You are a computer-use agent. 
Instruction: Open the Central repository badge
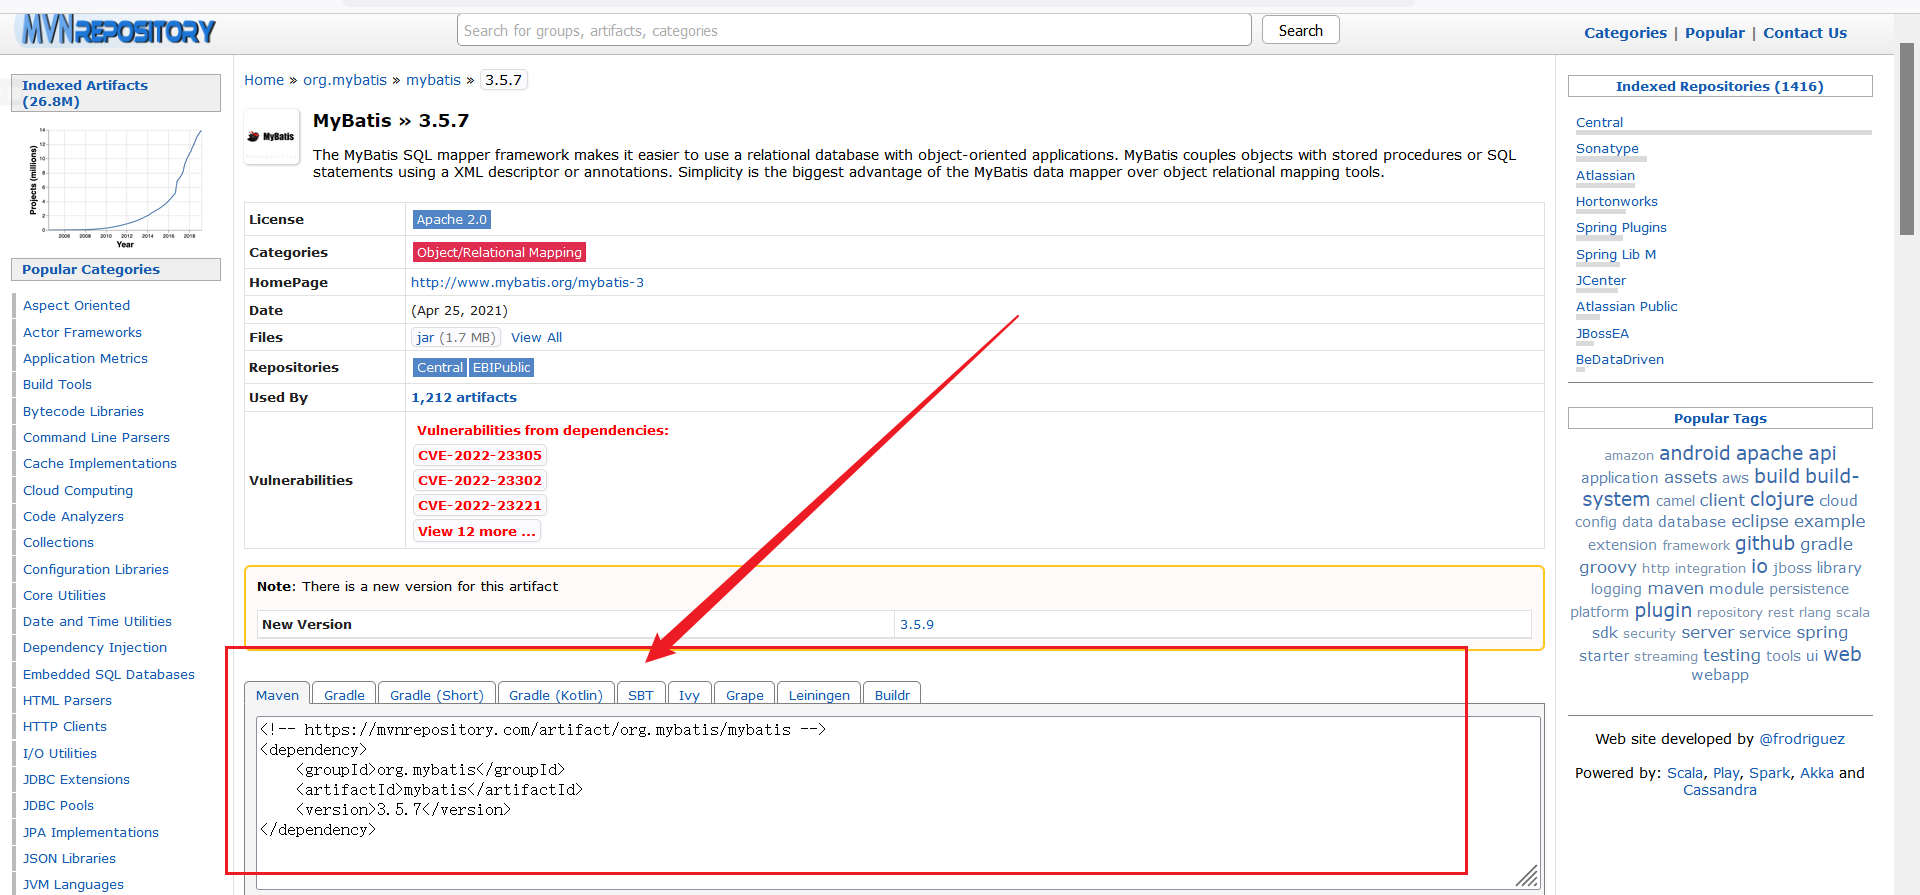[x=440, y=367]
